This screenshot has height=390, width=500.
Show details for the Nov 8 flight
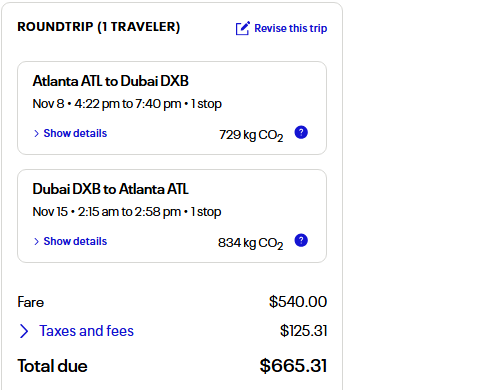tap(75, 133)
